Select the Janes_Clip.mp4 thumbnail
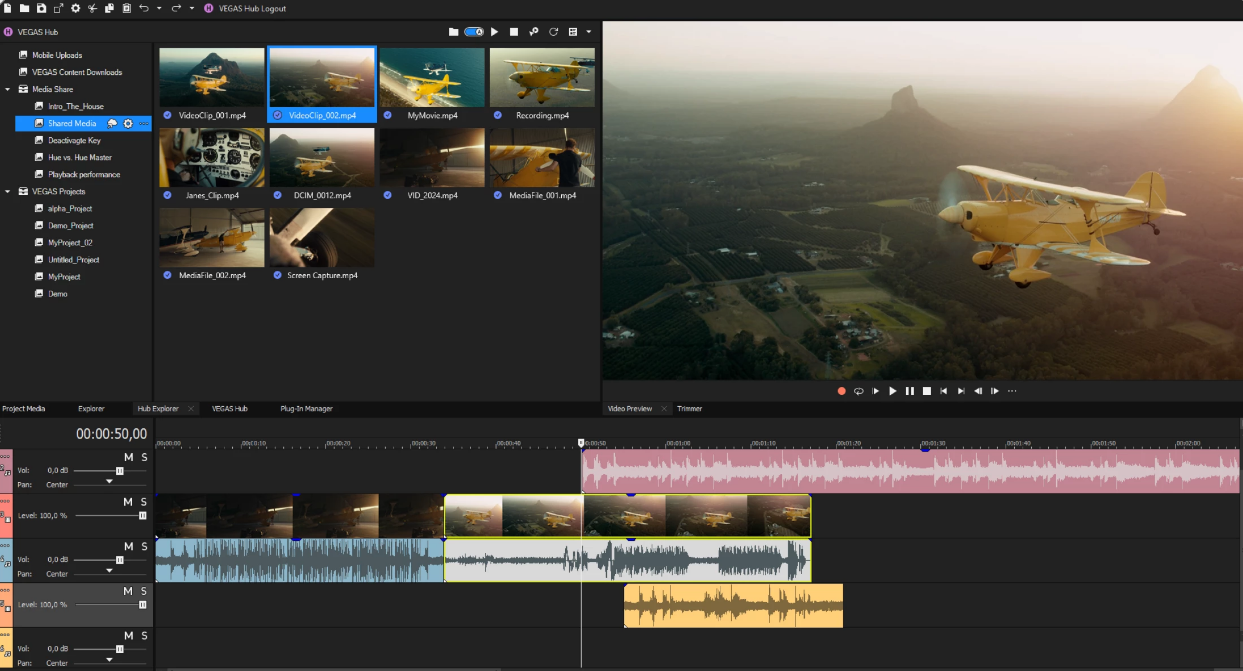 tap(212, 158)
